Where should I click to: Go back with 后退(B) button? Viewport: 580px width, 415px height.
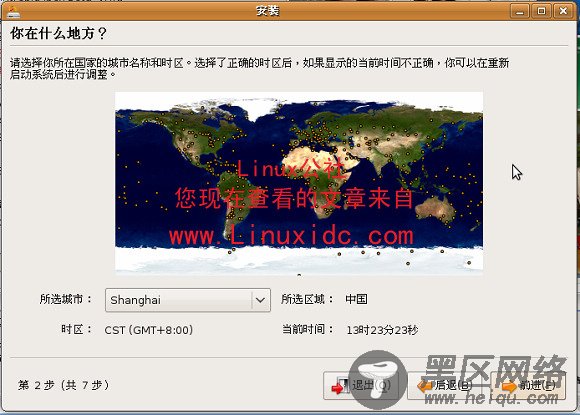pyautogui.click(x=445, y=385)
